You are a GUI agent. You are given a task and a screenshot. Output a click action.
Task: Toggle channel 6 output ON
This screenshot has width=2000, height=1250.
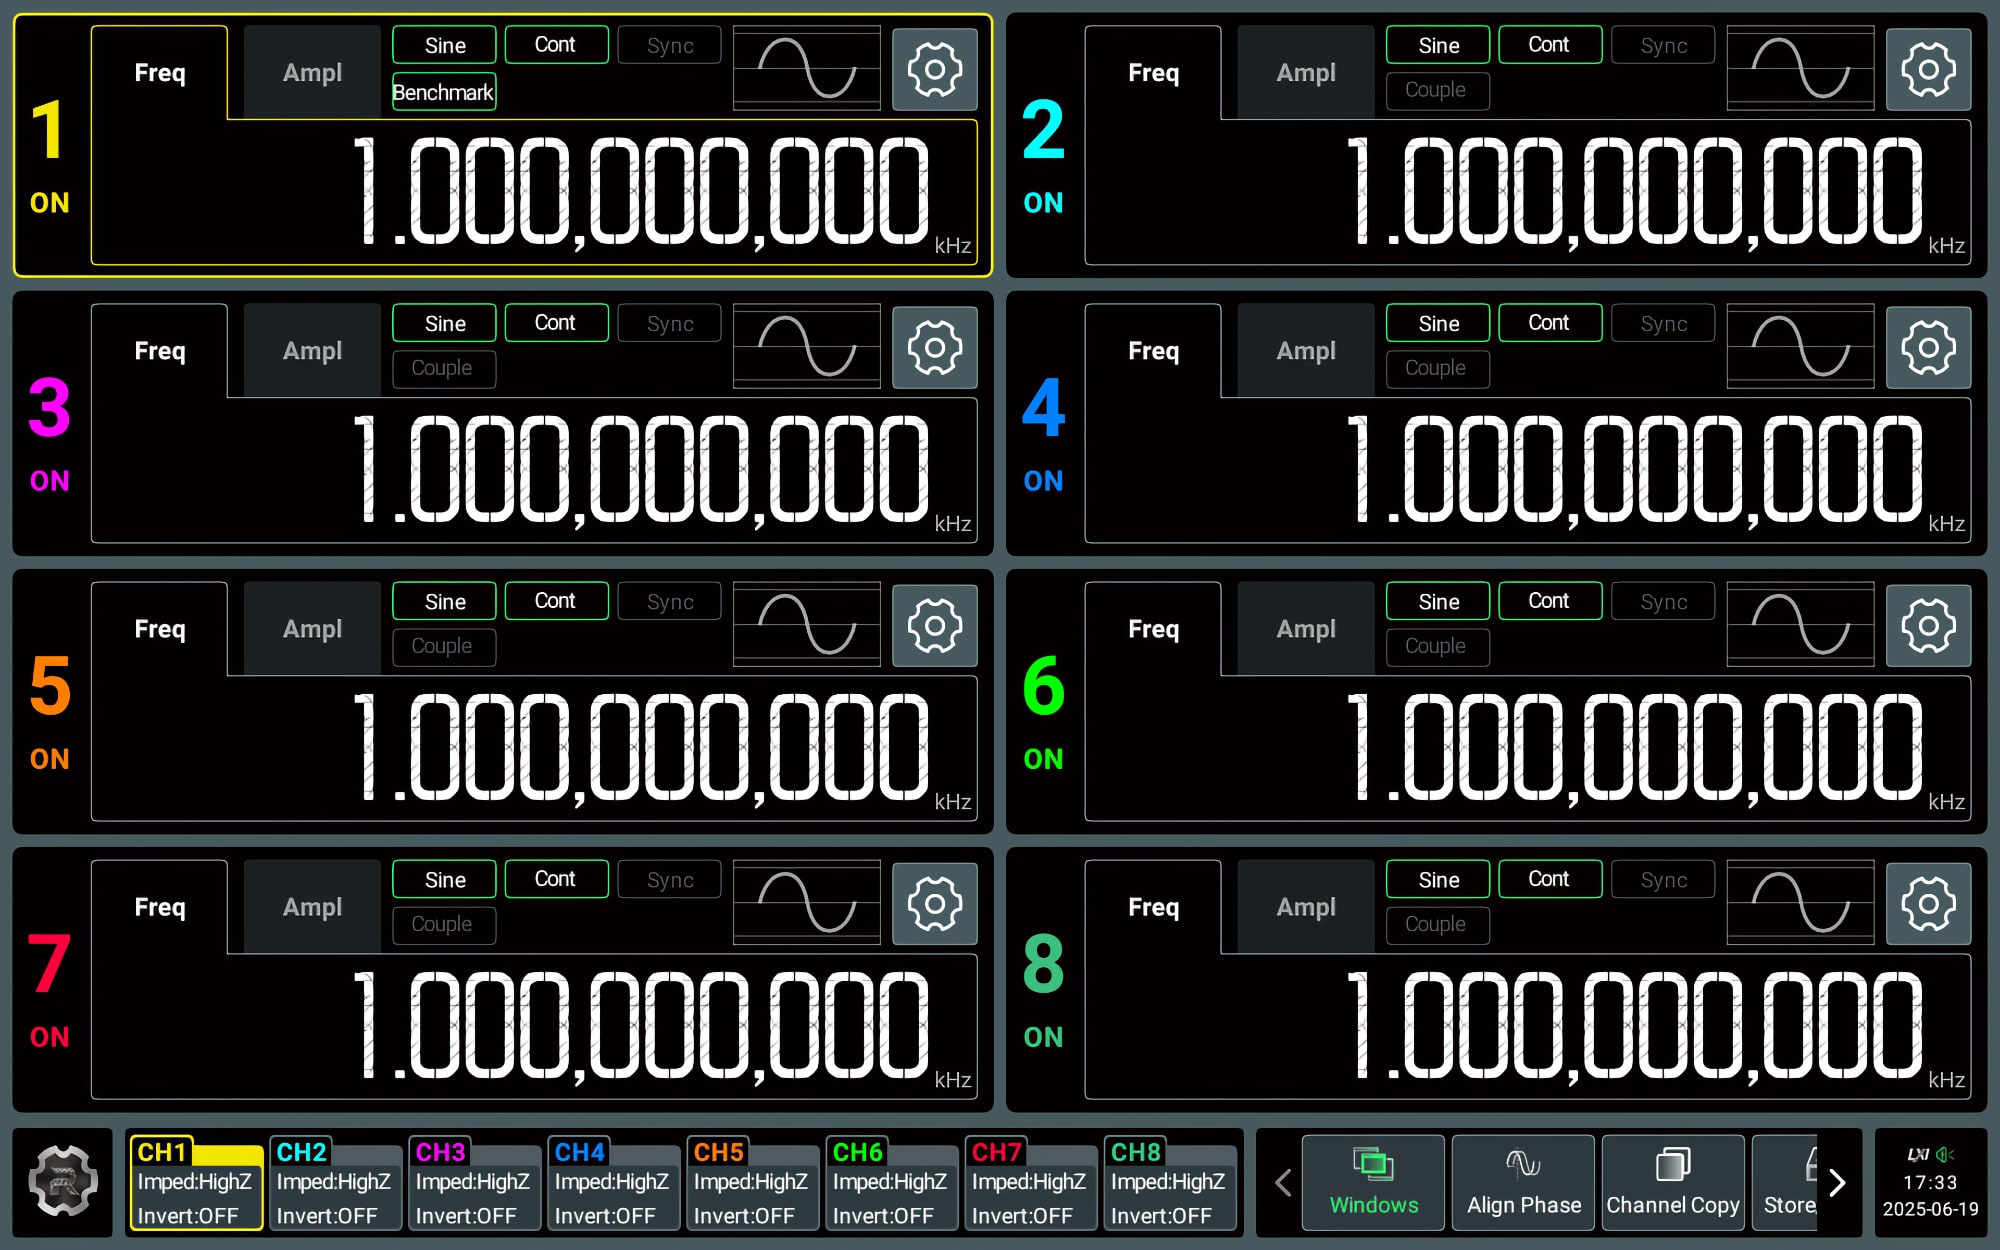coord(1043,759)
